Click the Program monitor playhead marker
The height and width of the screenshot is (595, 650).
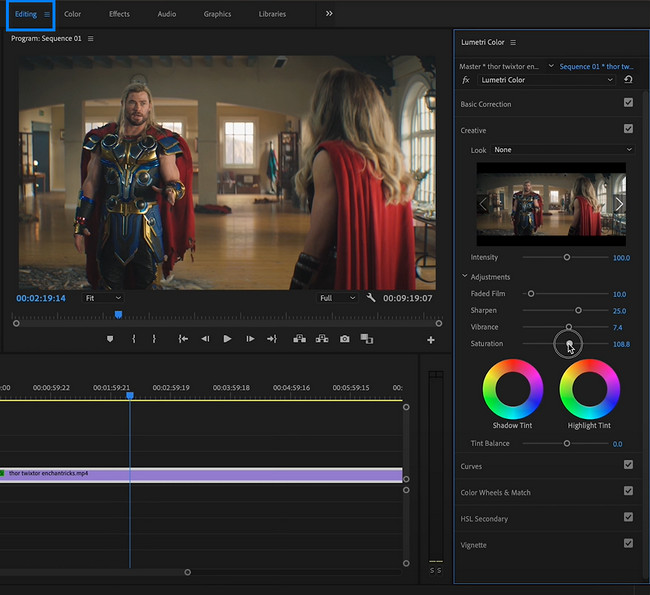118,315
